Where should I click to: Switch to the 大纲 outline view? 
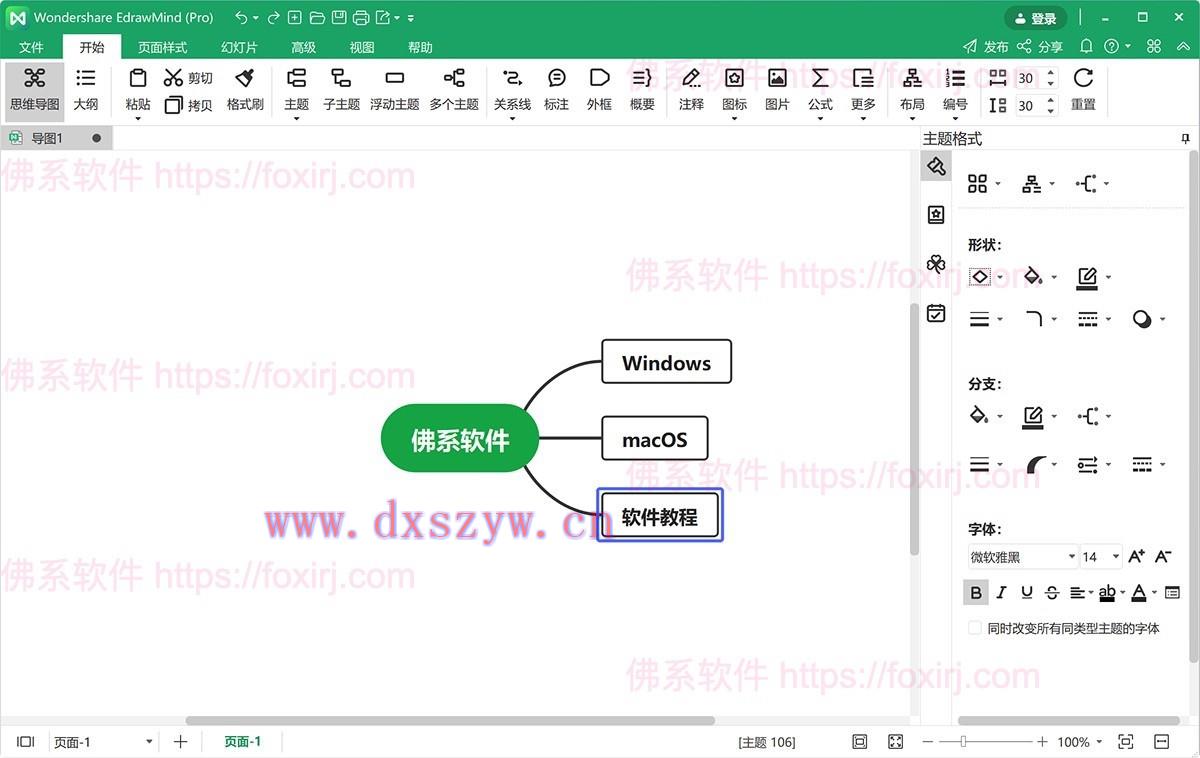[86, 90]
